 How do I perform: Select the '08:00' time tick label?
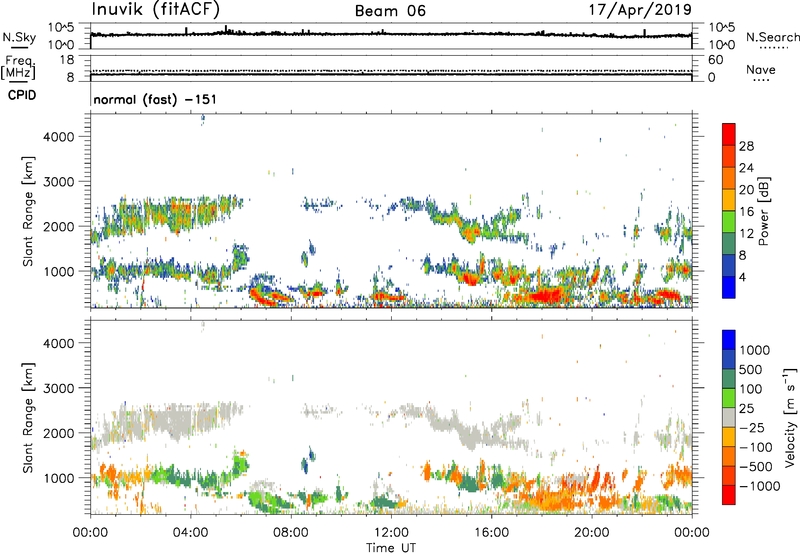(x=291, y=533)
